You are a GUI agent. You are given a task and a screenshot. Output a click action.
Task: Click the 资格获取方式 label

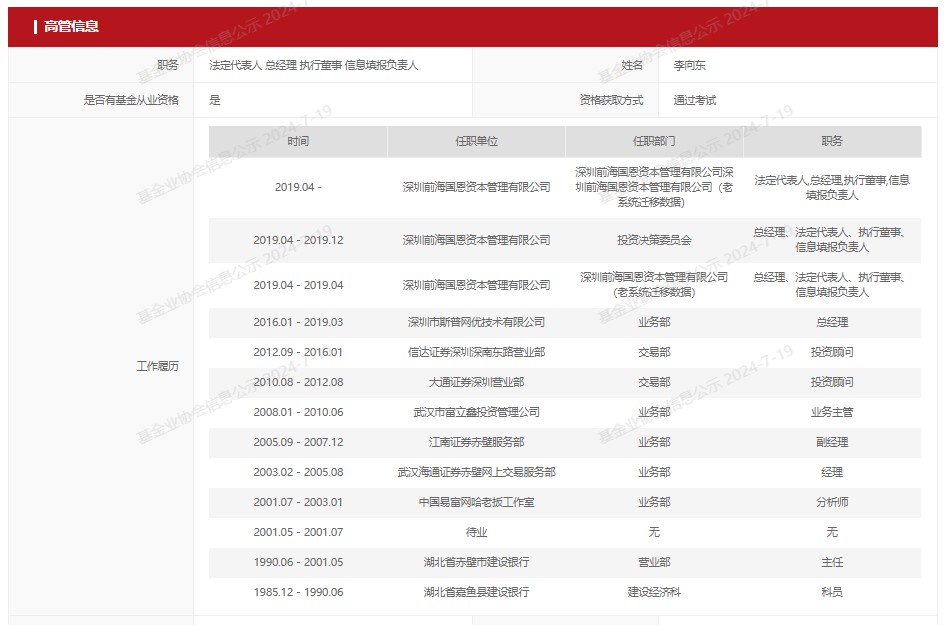pos(611,100)
